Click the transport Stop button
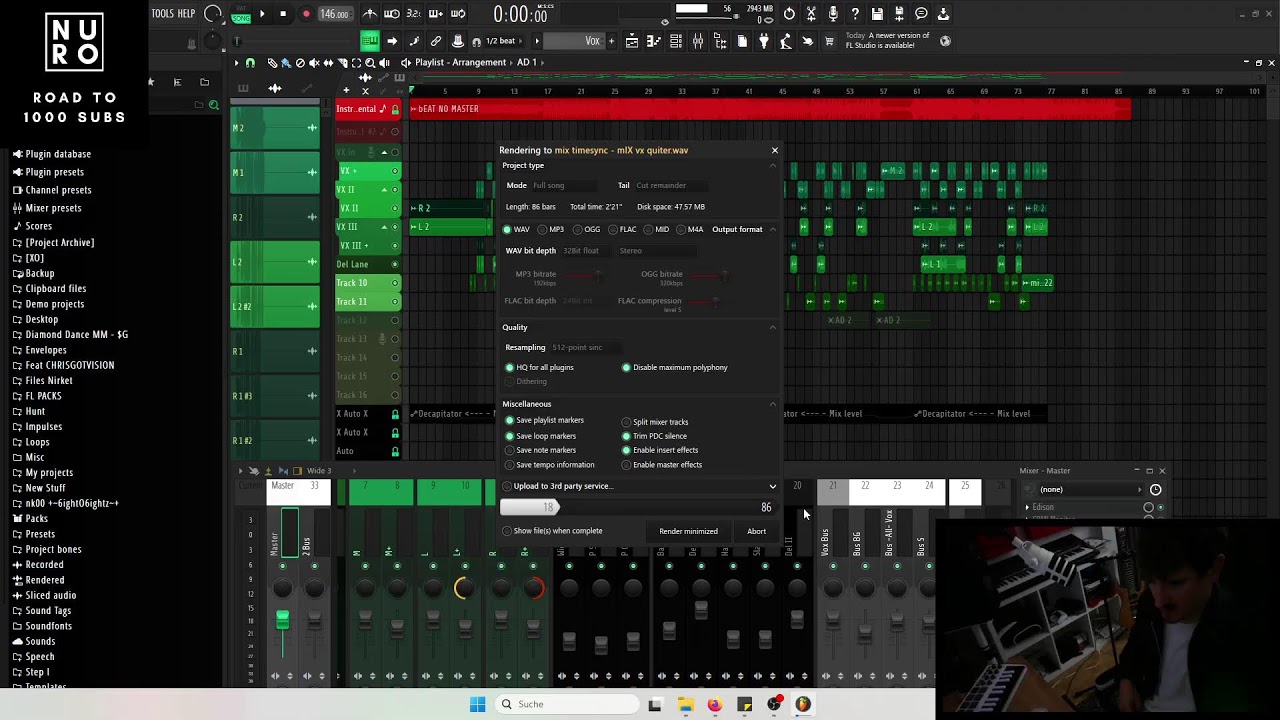 (x=283, y=14)
